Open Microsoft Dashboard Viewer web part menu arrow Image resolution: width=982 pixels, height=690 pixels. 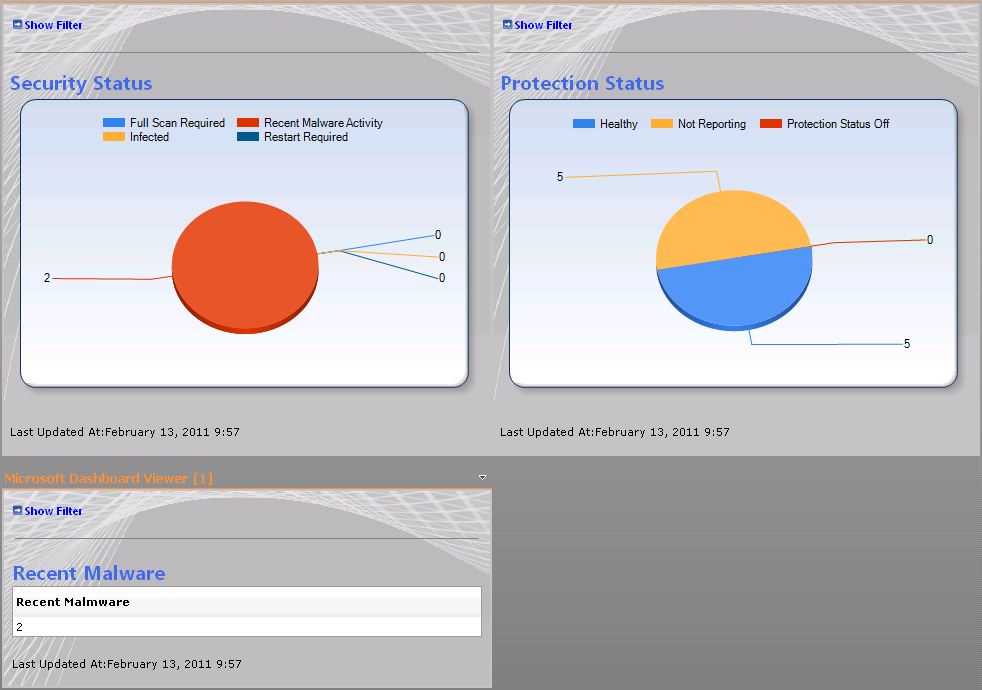coord(483,478)
